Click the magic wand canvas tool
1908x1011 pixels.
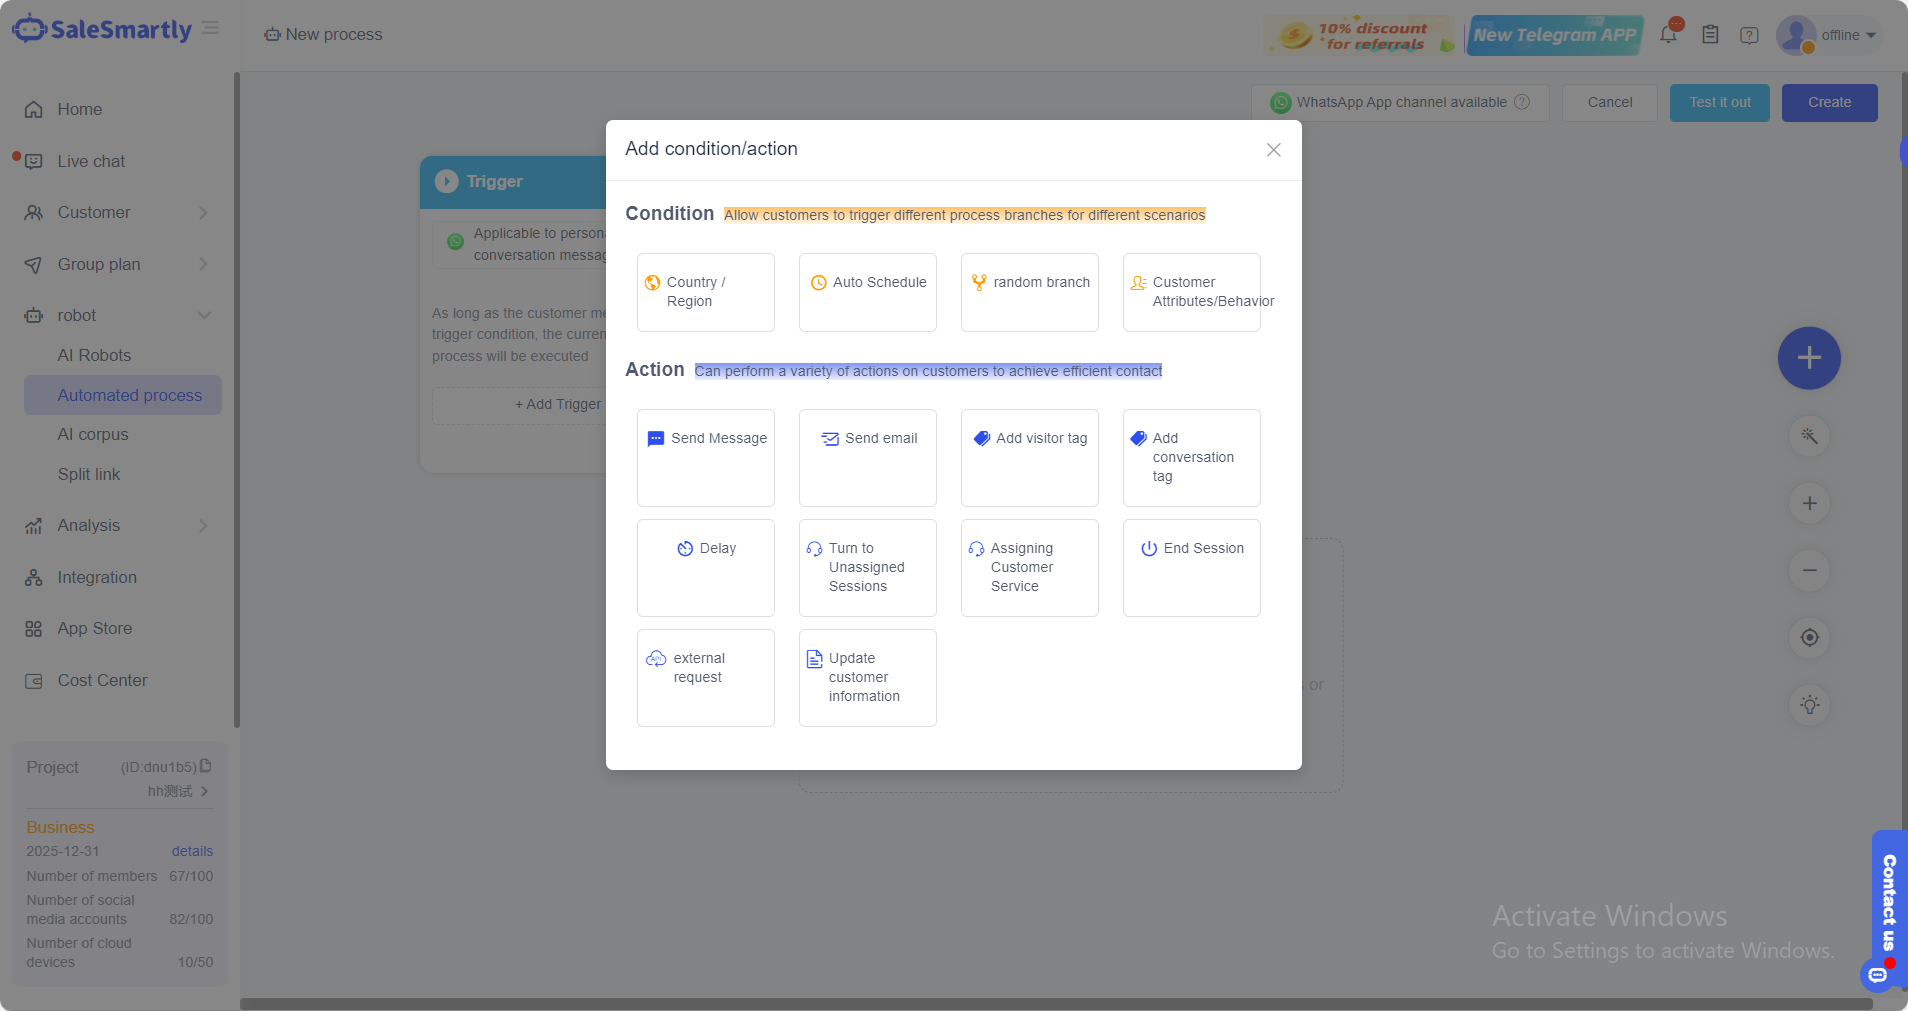(x=1809, y=436)
